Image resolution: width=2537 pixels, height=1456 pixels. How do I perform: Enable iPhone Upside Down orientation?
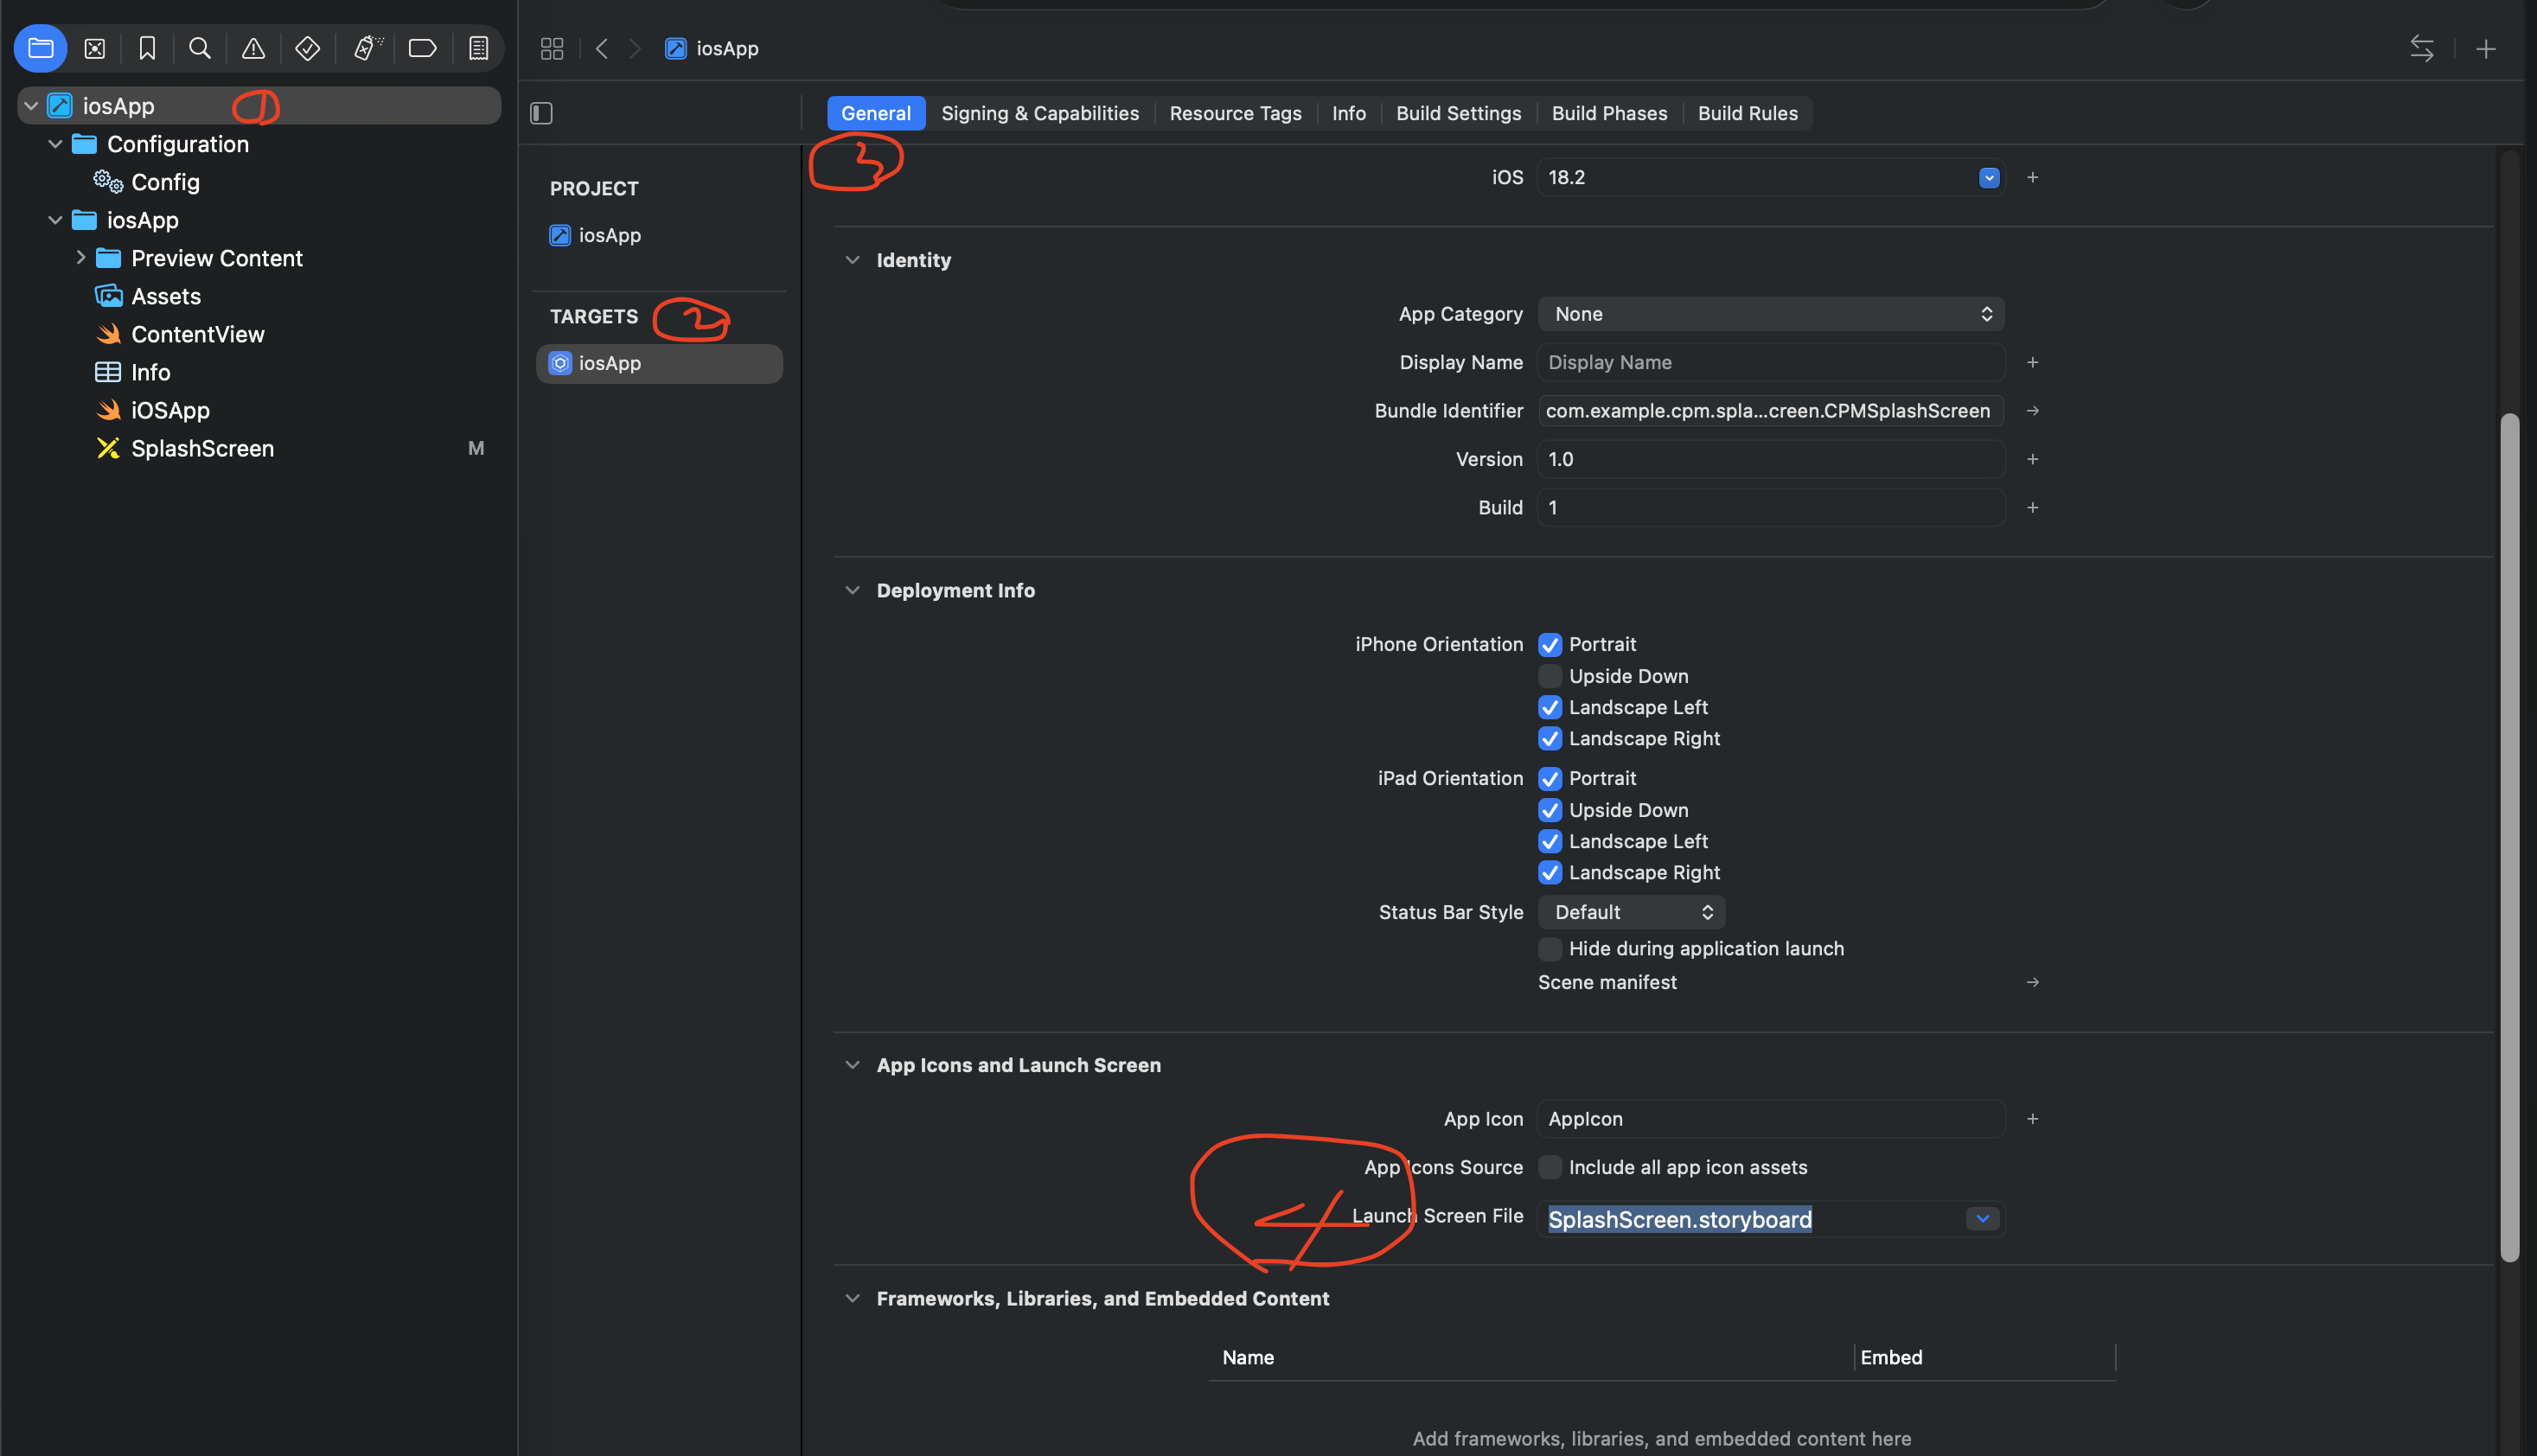(x=1550, y=676)
